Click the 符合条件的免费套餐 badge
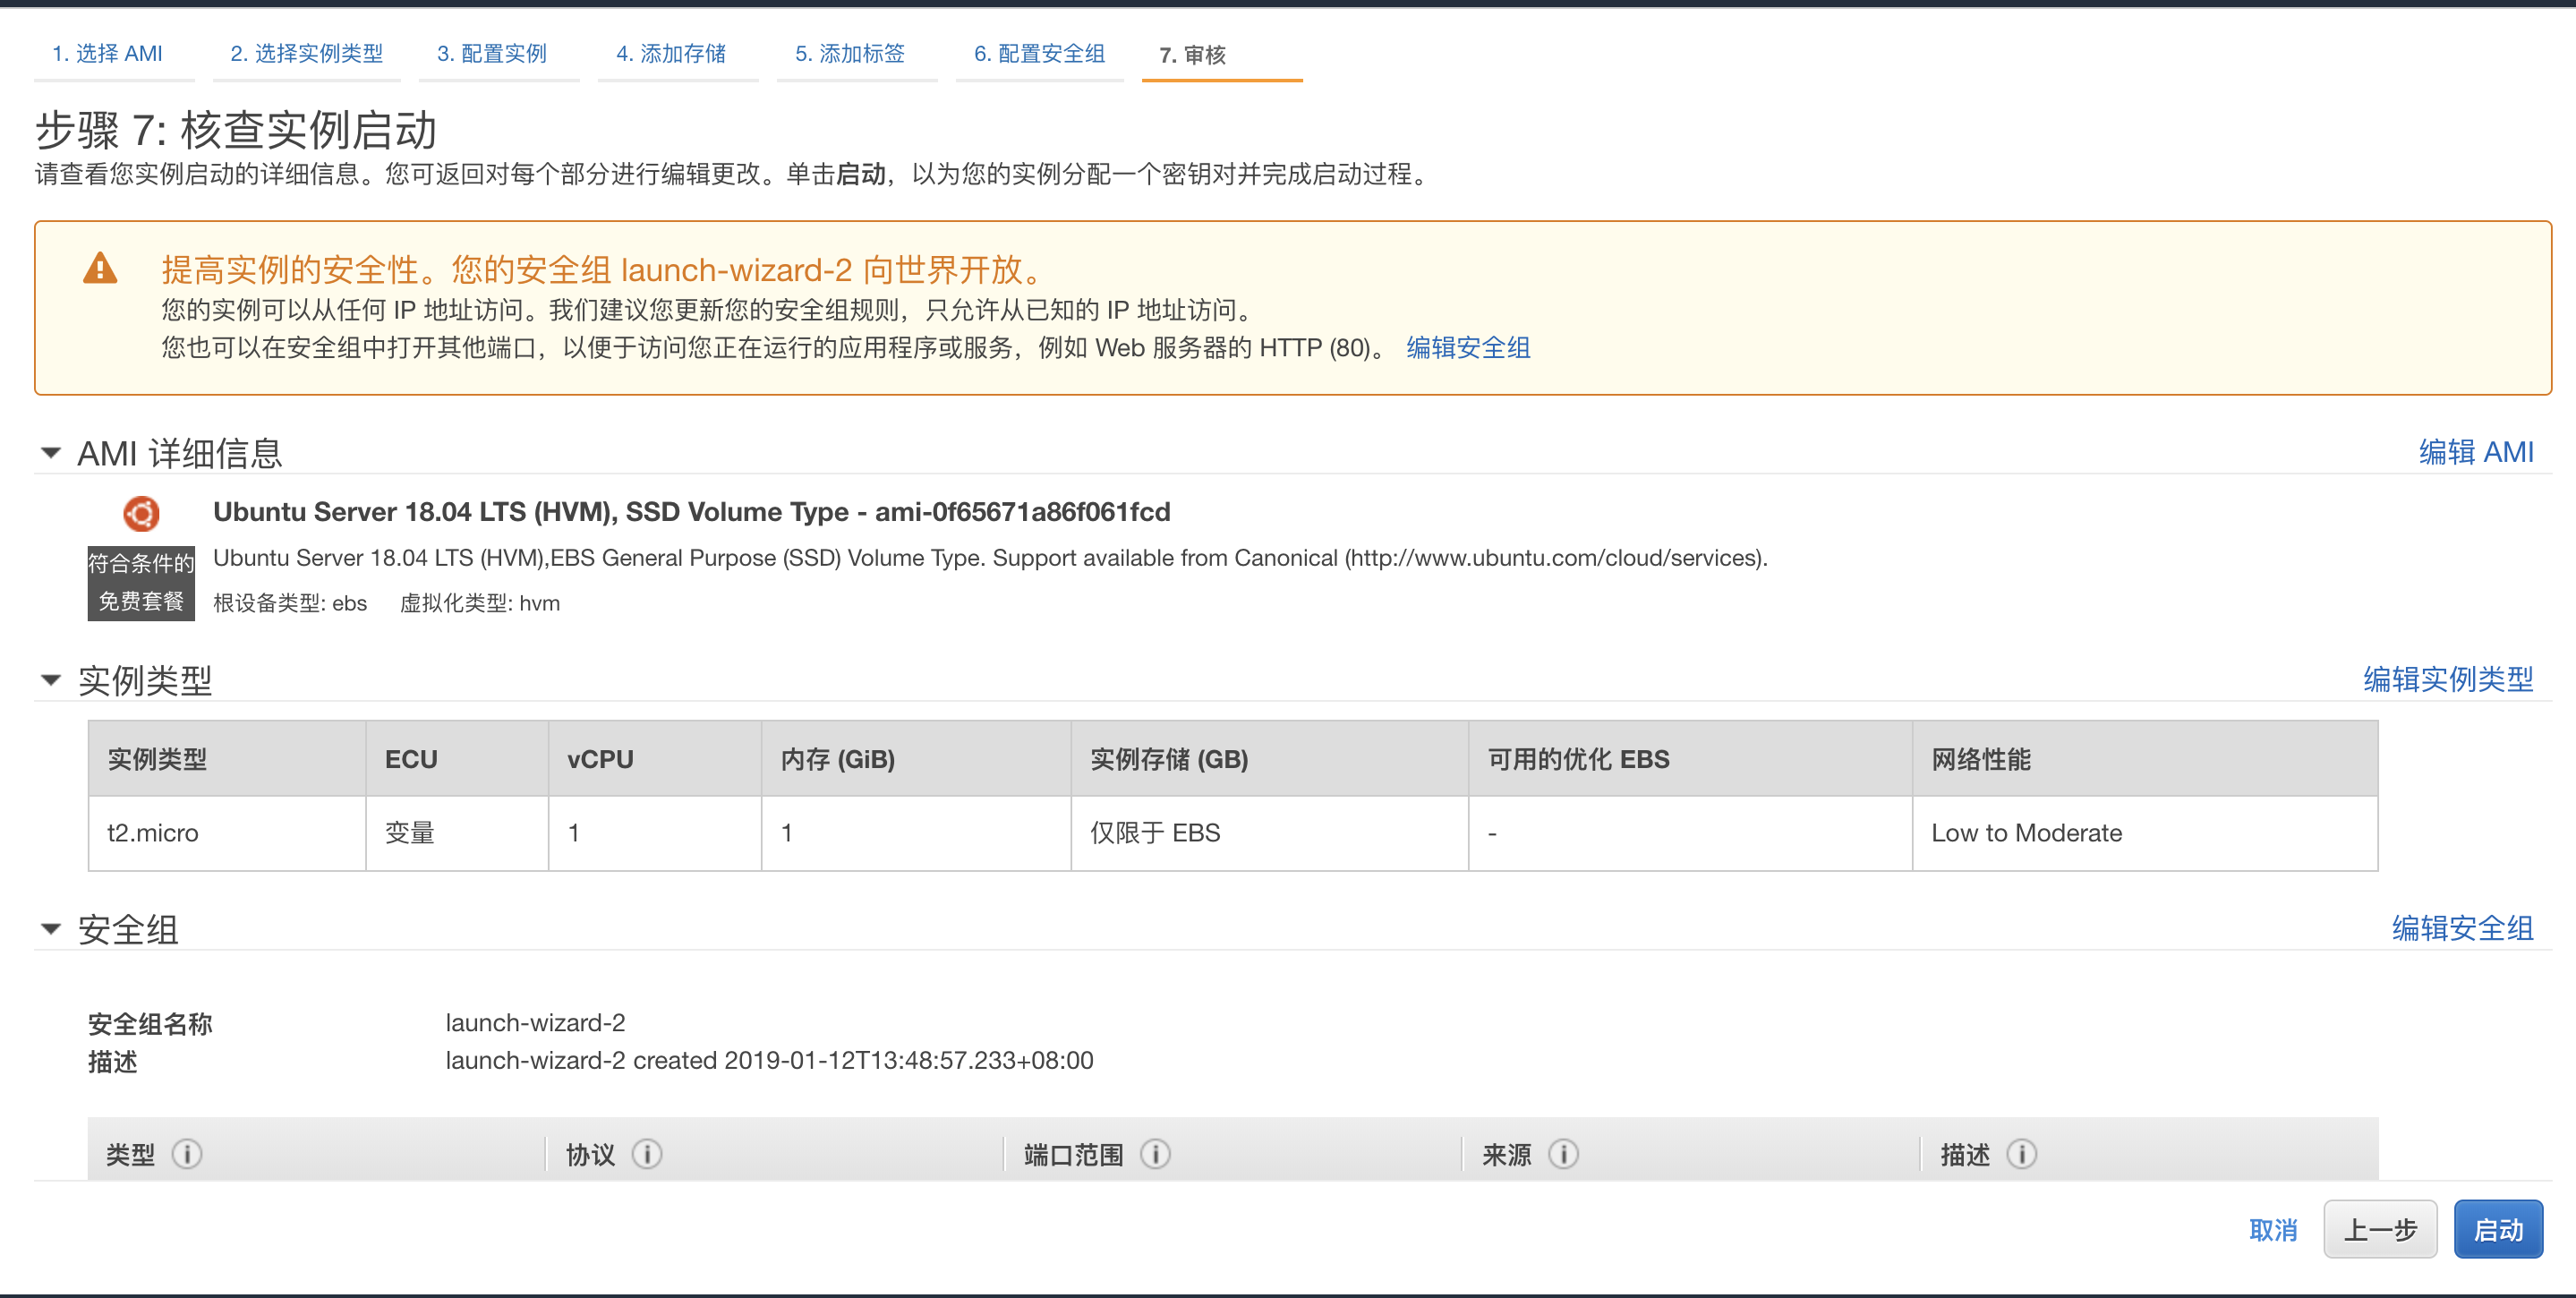Screen dimensions: 2576x1298 point(141,582)
